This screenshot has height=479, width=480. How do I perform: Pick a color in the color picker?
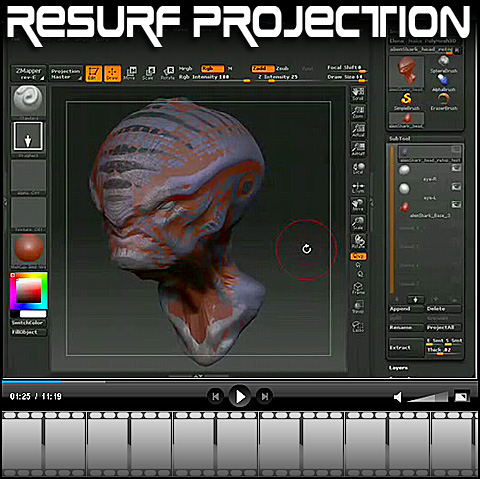[x=29, y=291]
